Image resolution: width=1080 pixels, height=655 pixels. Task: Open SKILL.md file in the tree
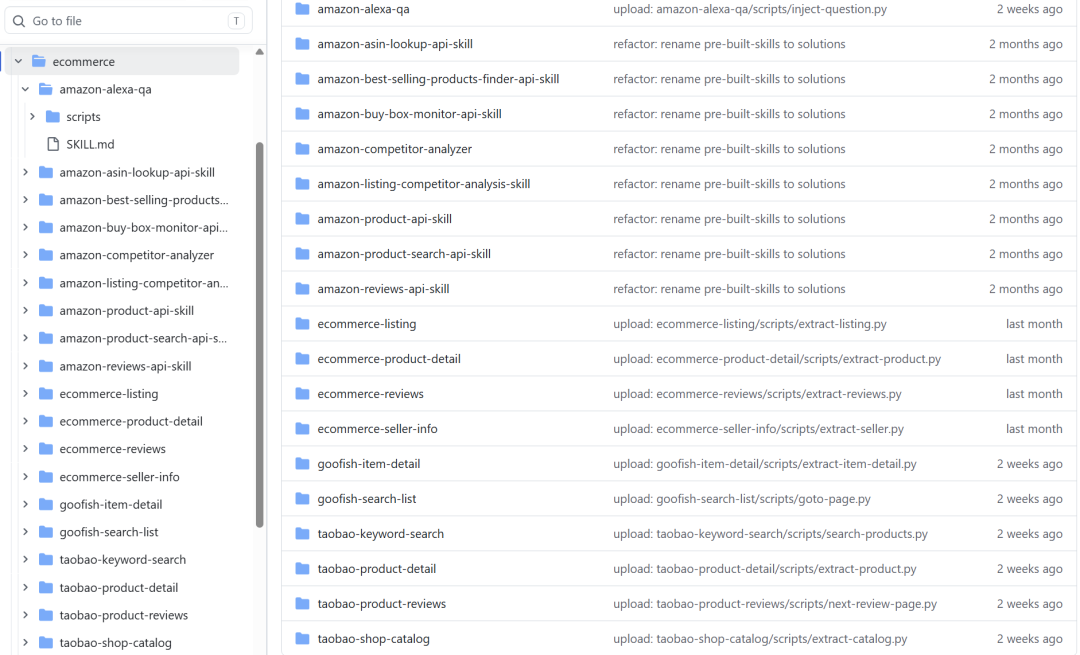[x=90, y=144]
